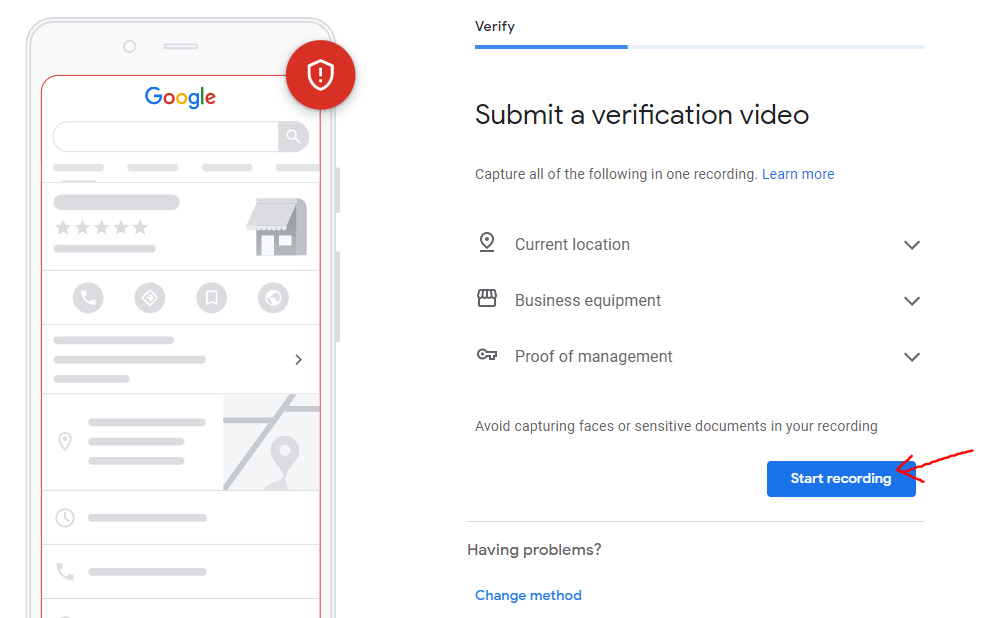Click the Change method link
Screen dimensions: 993x618
(528, 595)
